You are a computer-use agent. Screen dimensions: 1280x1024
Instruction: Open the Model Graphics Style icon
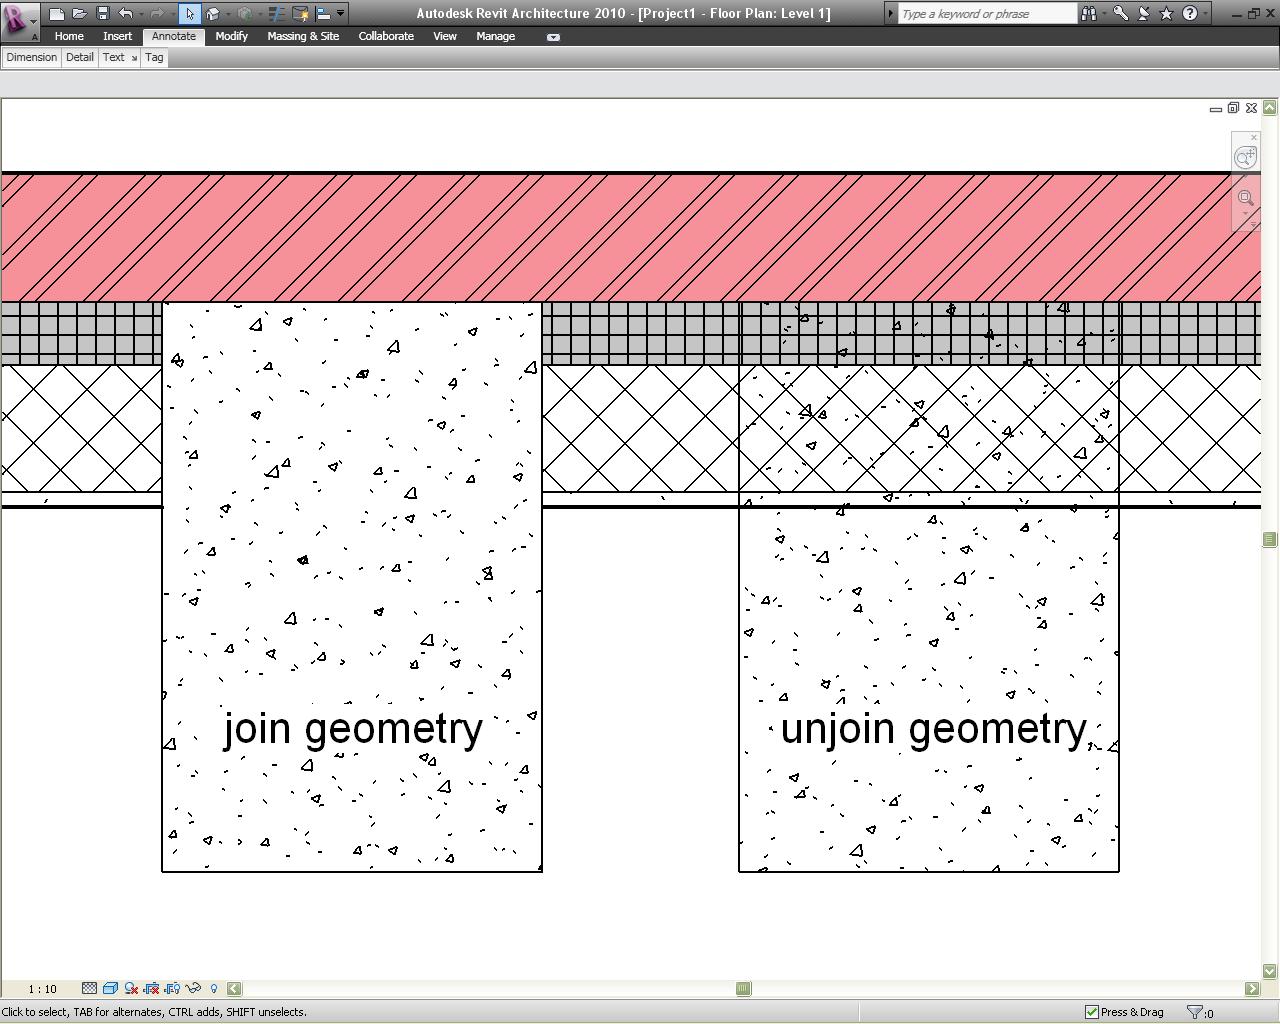[110, 989]
